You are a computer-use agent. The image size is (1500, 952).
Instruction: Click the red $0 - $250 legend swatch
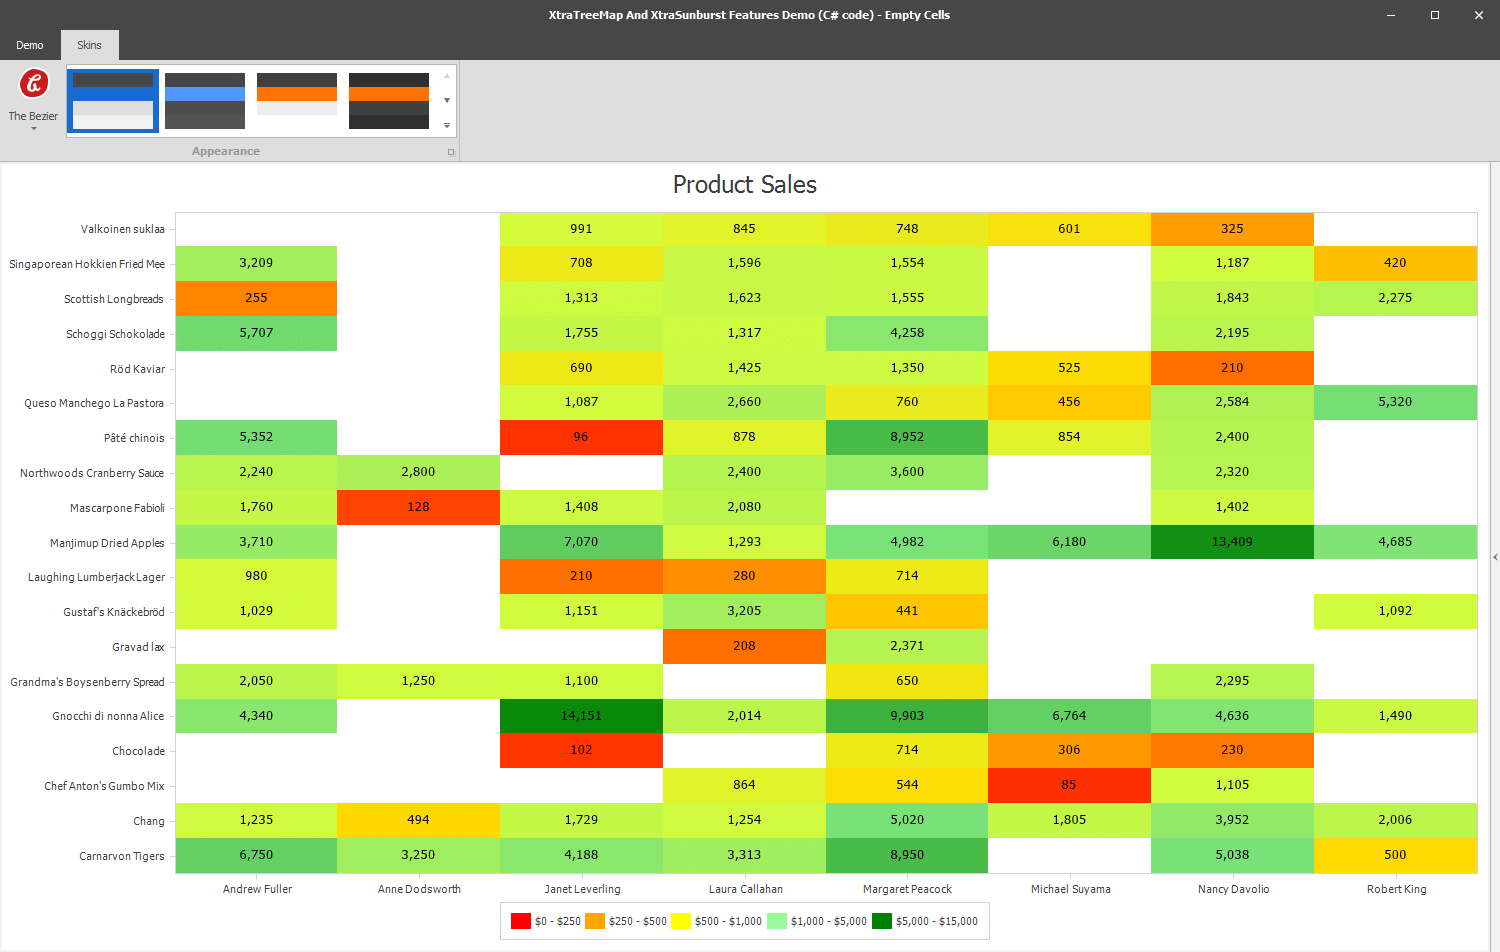pos(521,920)
